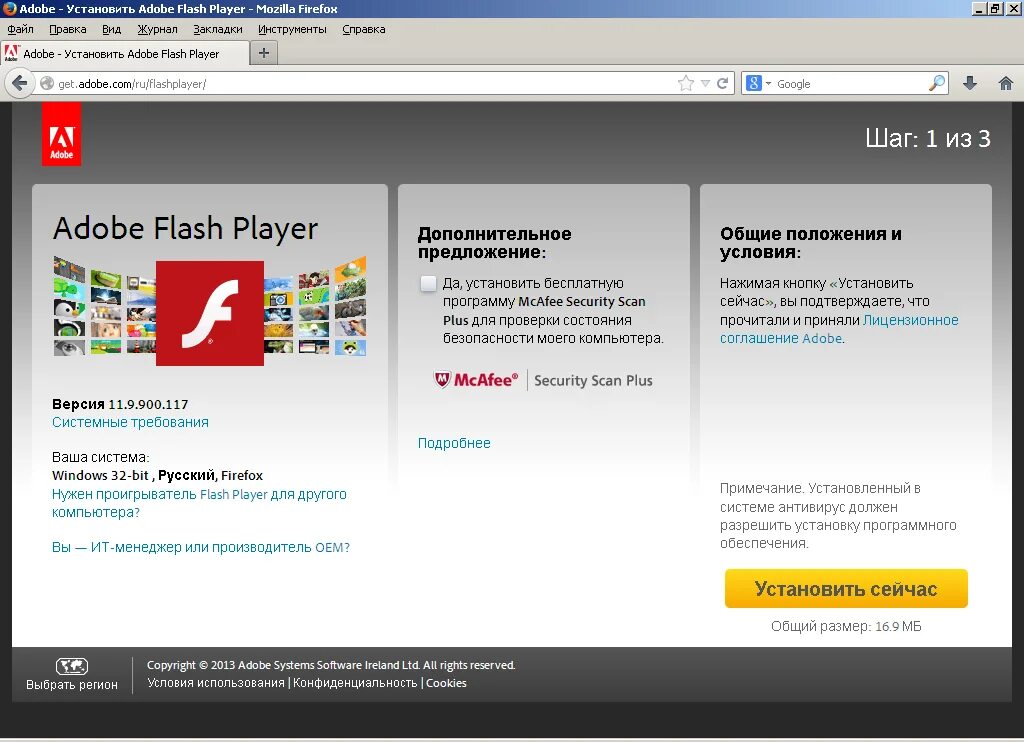Viewport: 1024px width, 742px height.
Task: Click the McAfee Security Scan Plus logo
Action: pyautogui.click(x=543, y=380)
